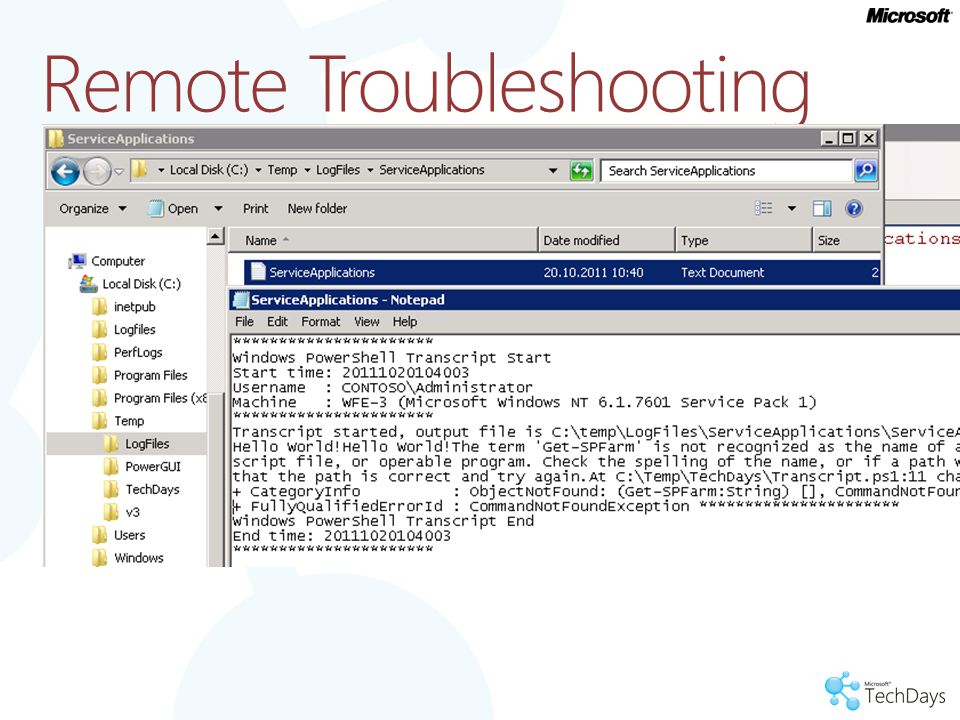
Task: Open the Logfiles folder under C:
Action: [x=124, y=329]
